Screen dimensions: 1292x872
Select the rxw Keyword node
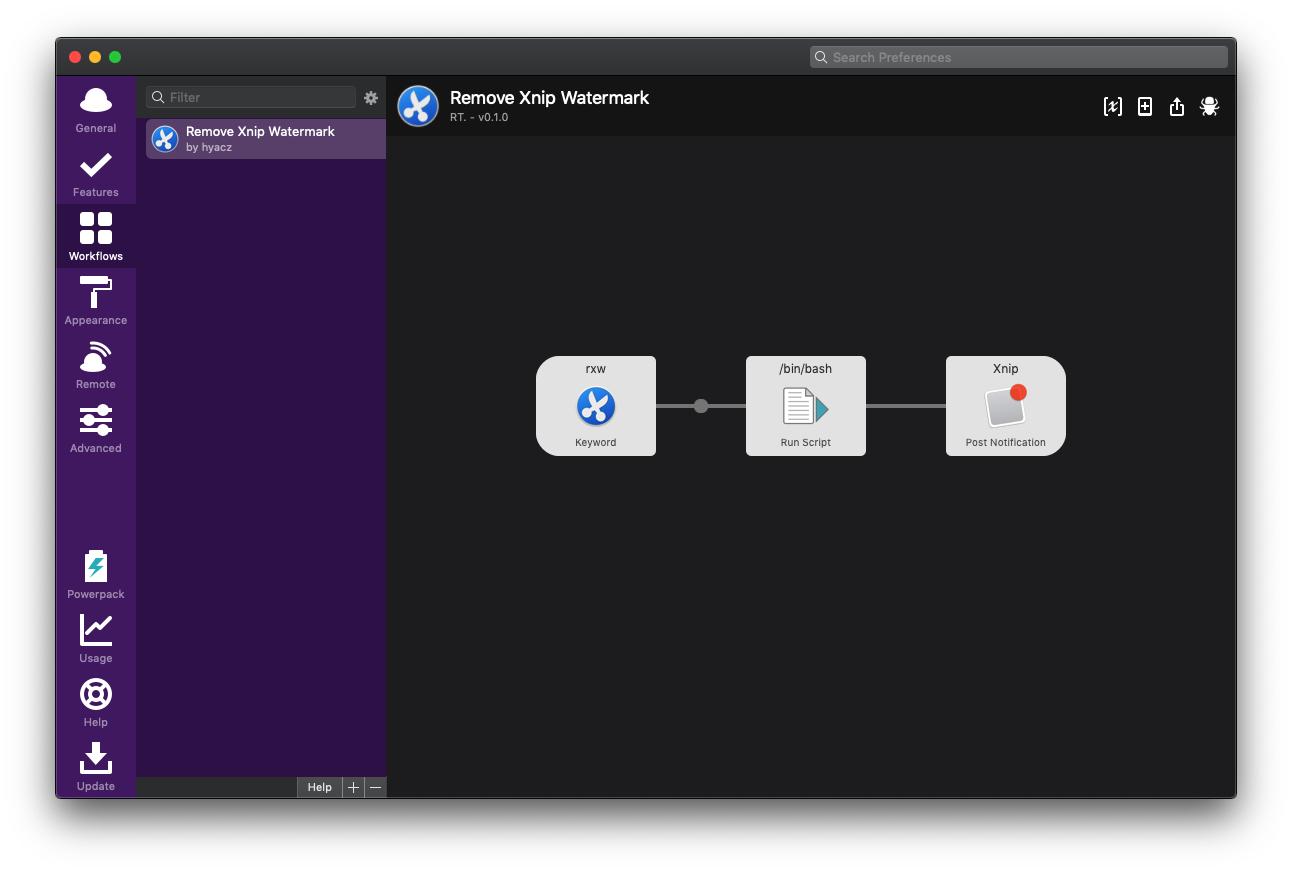(x=596, y=406)
